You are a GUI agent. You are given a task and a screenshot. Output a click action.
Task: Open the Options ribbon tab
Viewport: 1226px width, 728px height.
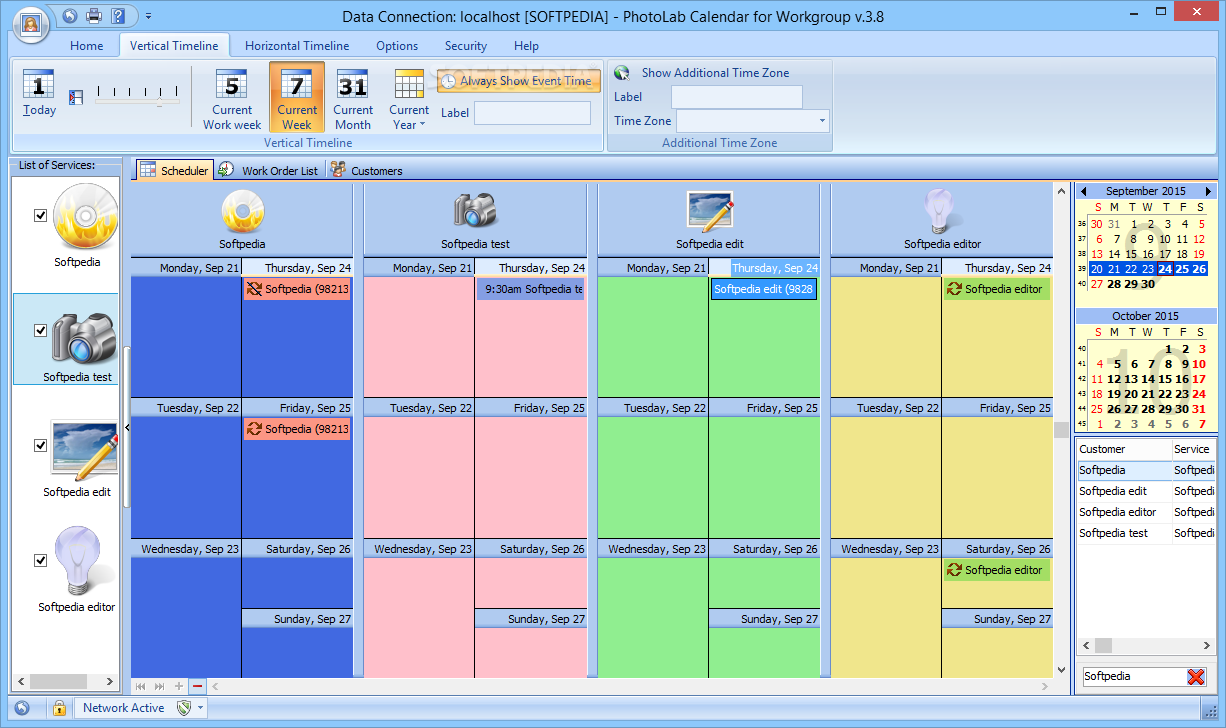click(x=397, y=46)
